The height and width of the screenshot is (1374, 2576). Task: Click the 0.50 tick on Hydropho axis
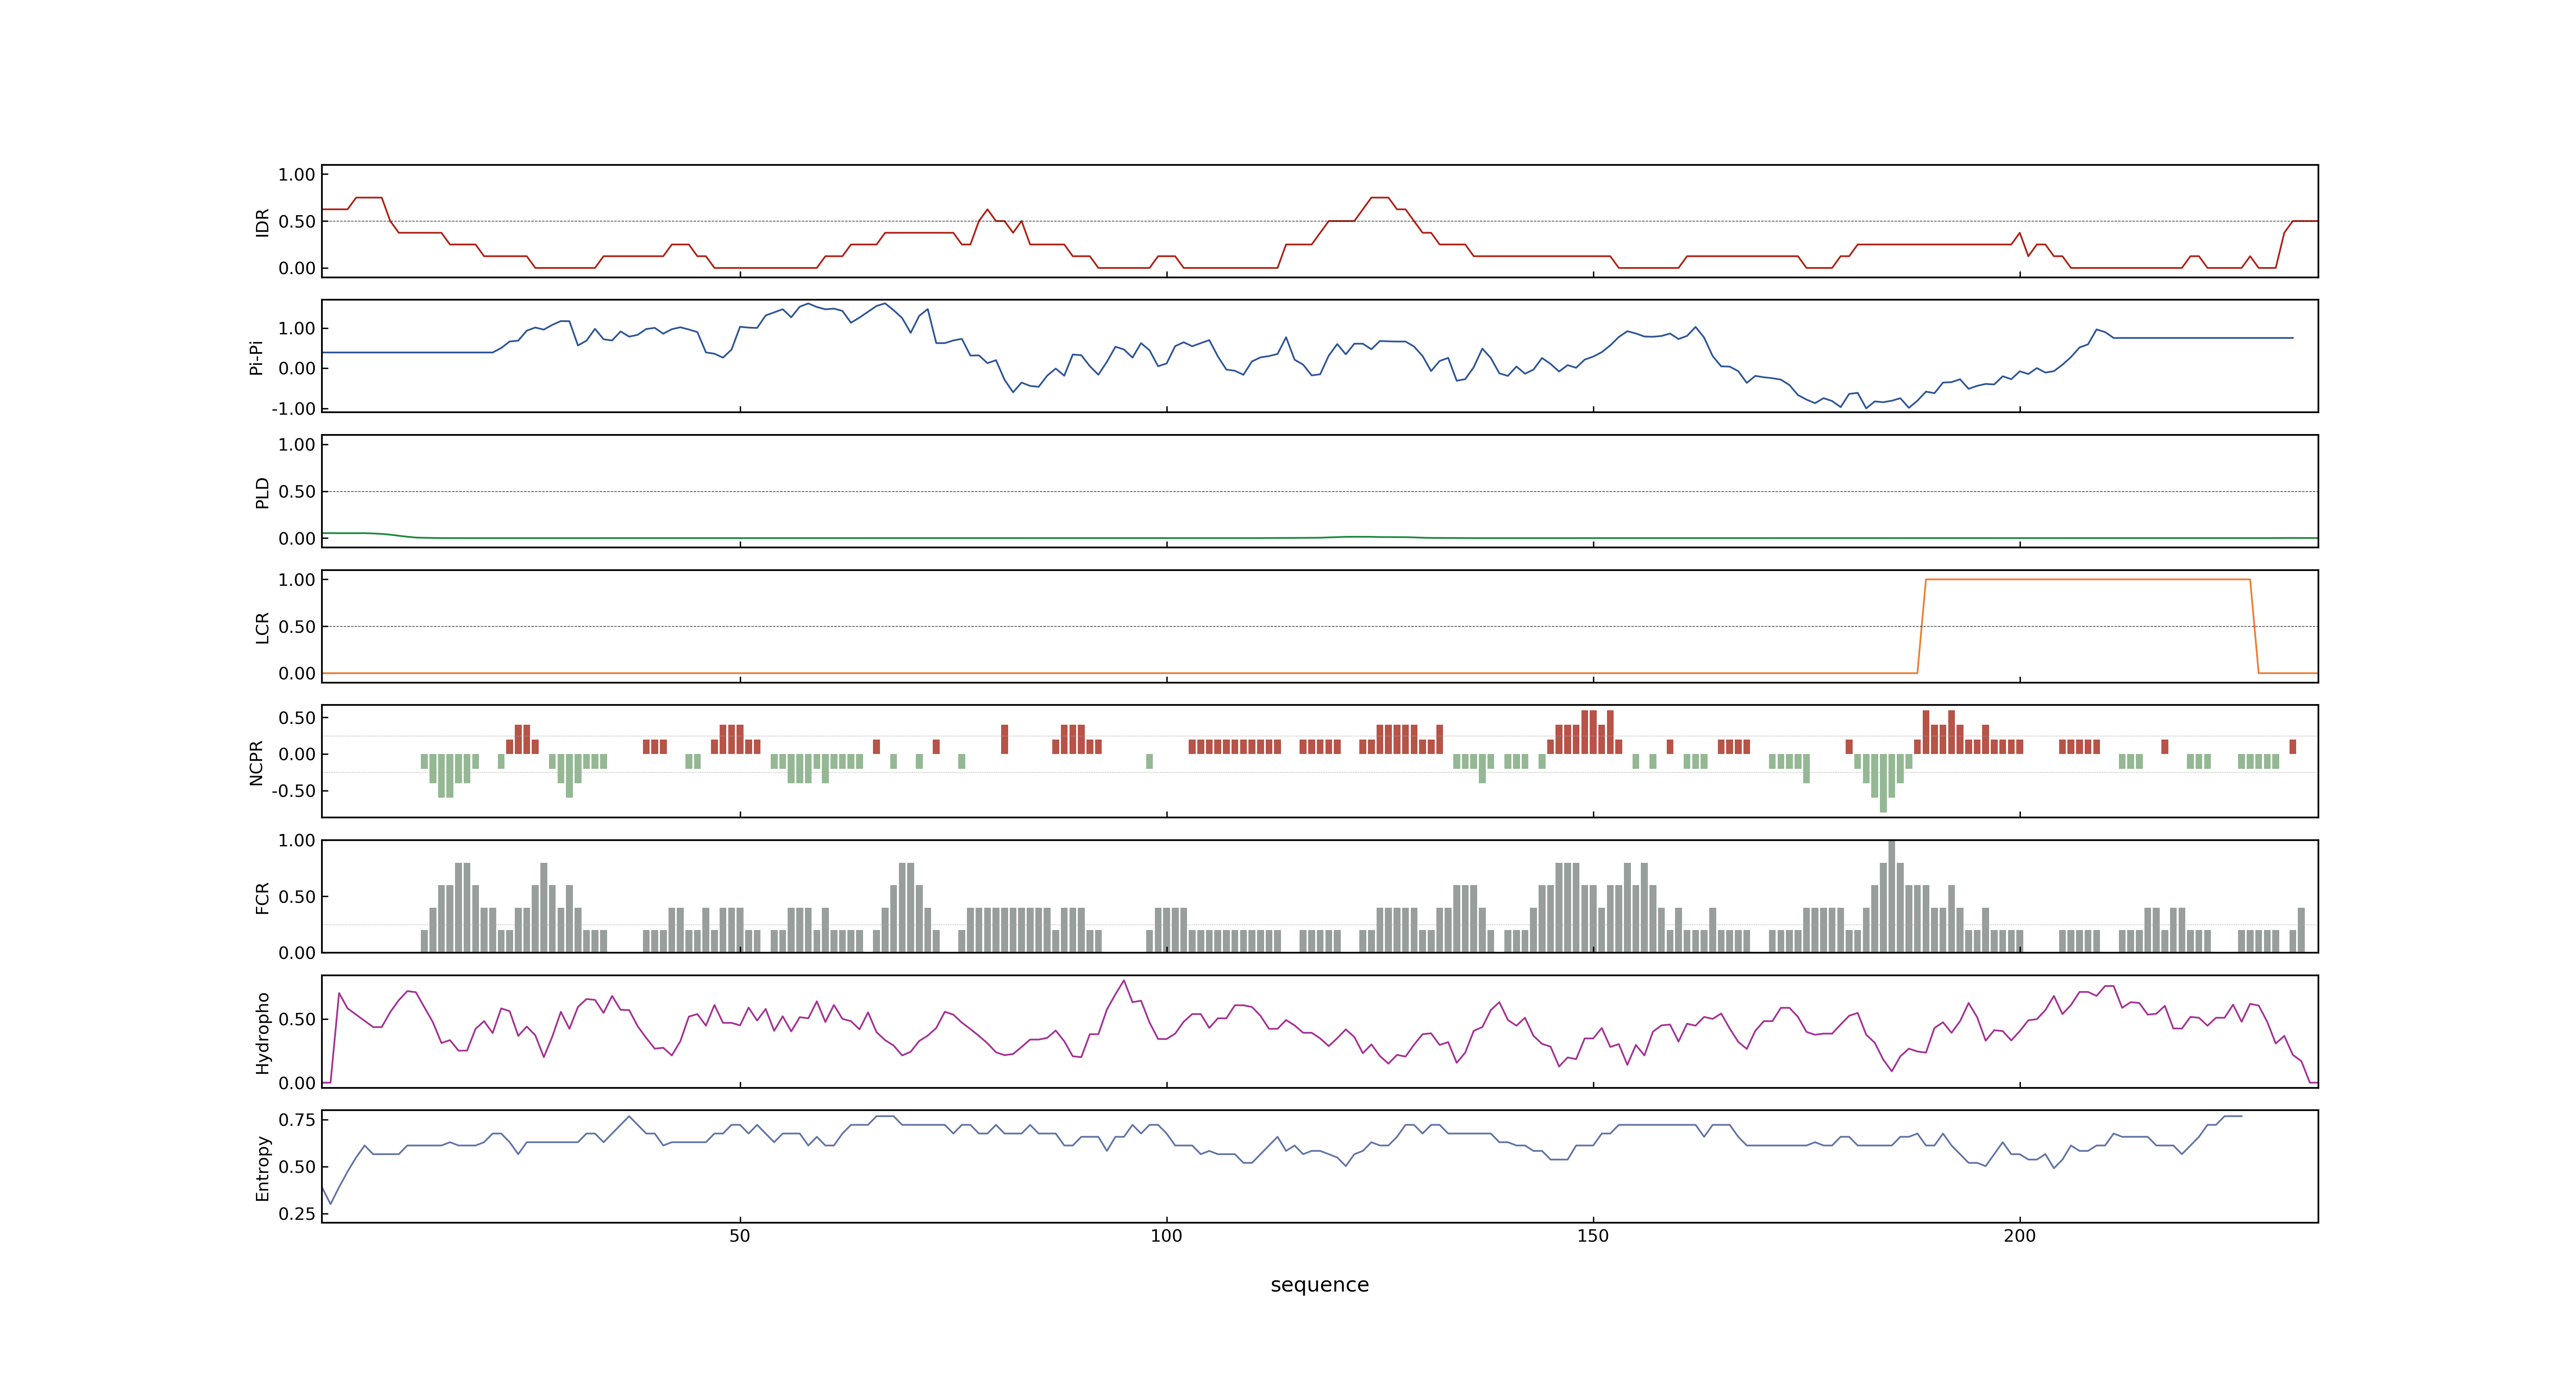[x=297, y=1020]
